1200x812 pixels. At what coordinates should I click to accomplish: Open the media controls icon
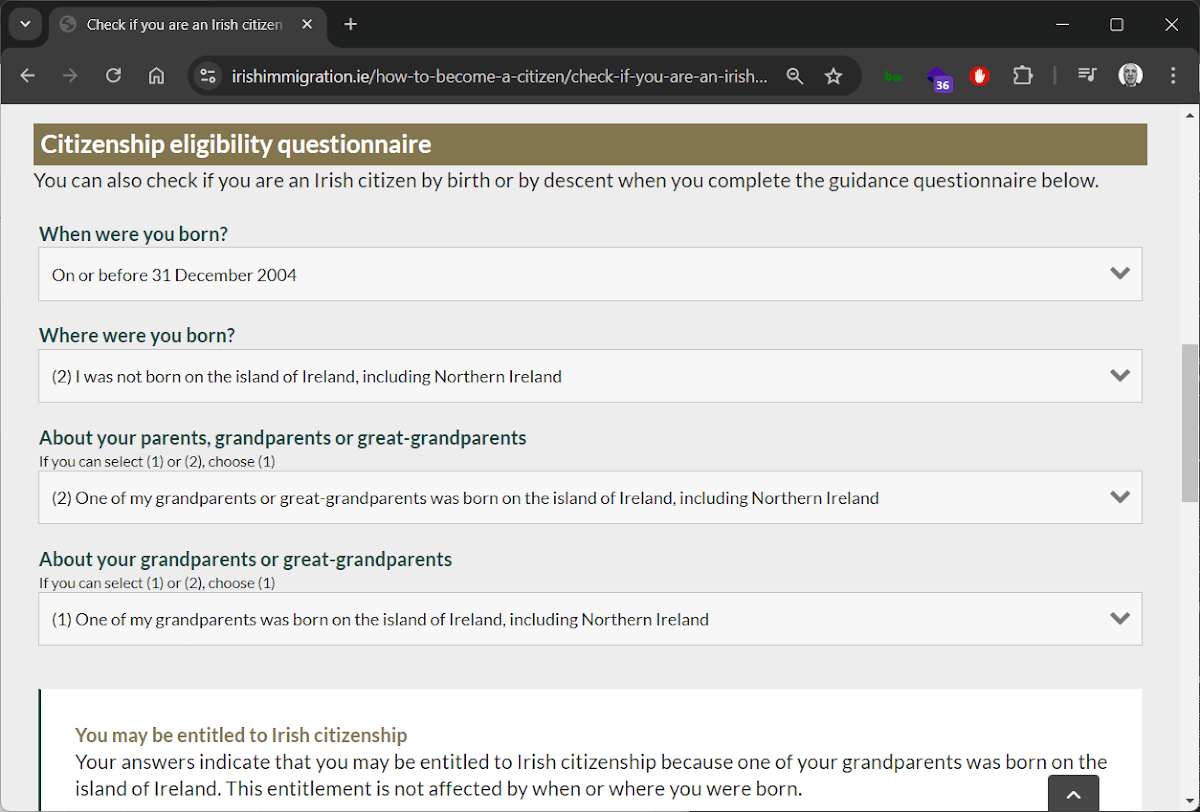(1086, 75)
